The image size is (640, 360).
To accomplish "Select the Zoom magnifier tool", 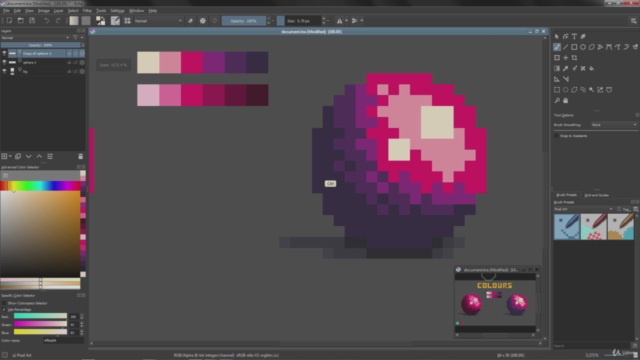I will point(557,100).
